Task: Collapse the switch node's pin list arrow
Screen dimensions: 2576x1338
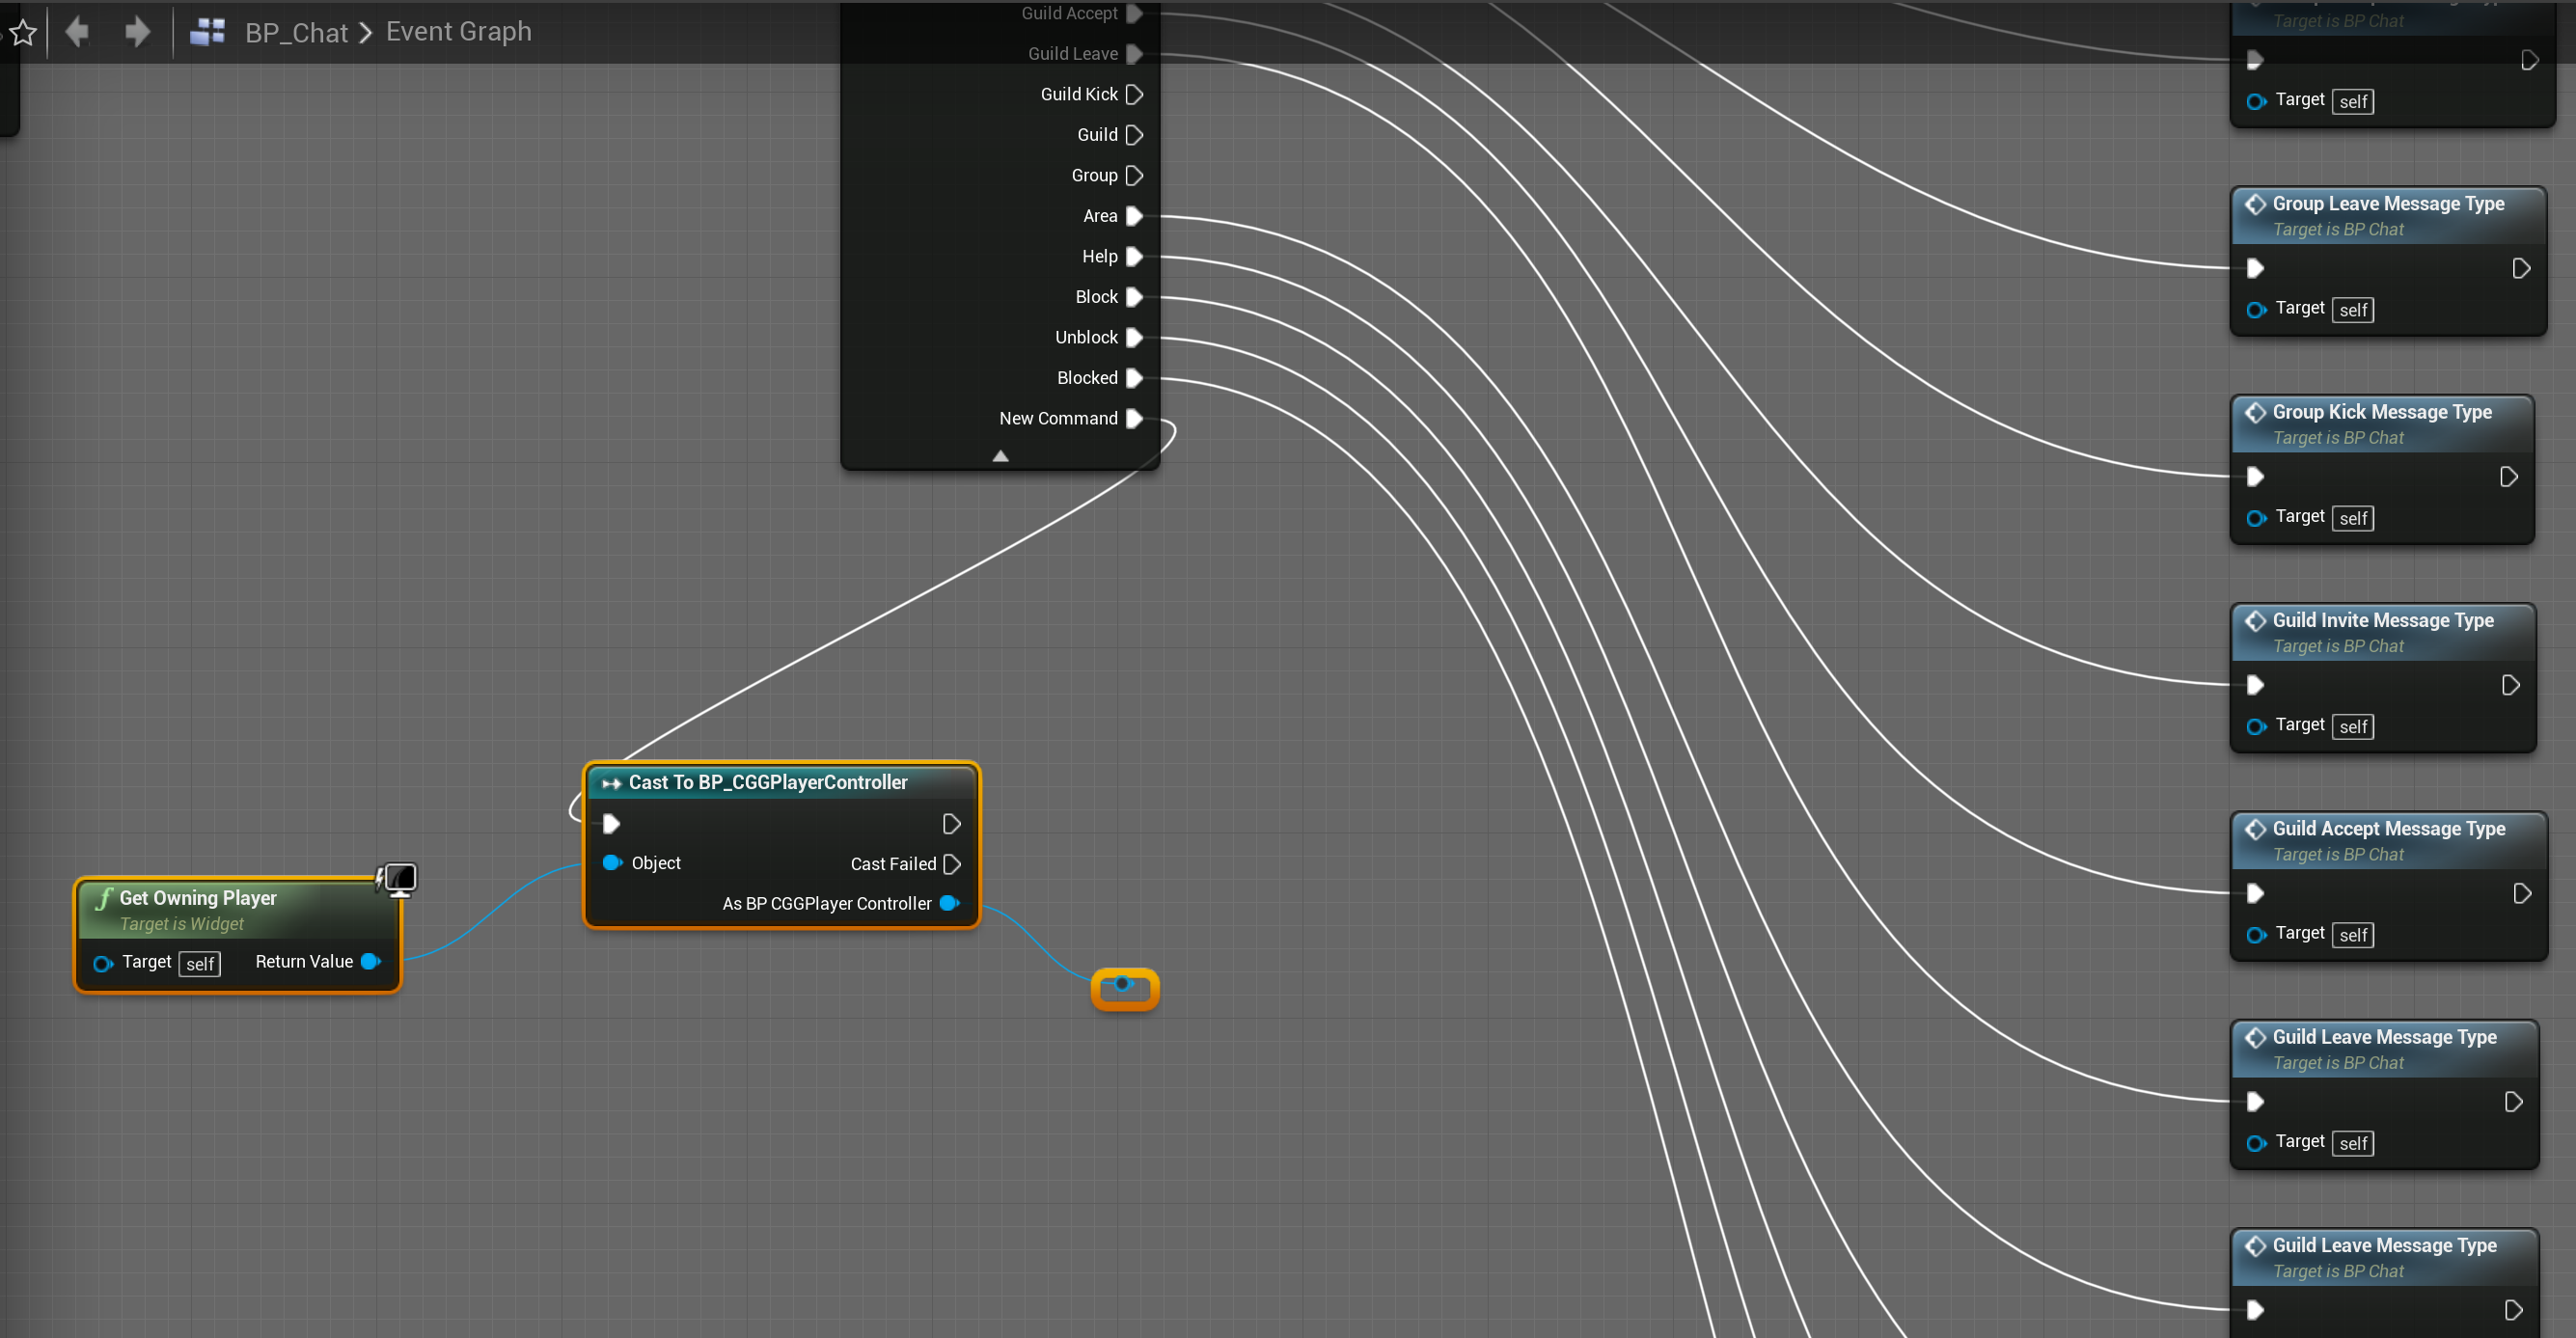Action: coord(1000,456)
